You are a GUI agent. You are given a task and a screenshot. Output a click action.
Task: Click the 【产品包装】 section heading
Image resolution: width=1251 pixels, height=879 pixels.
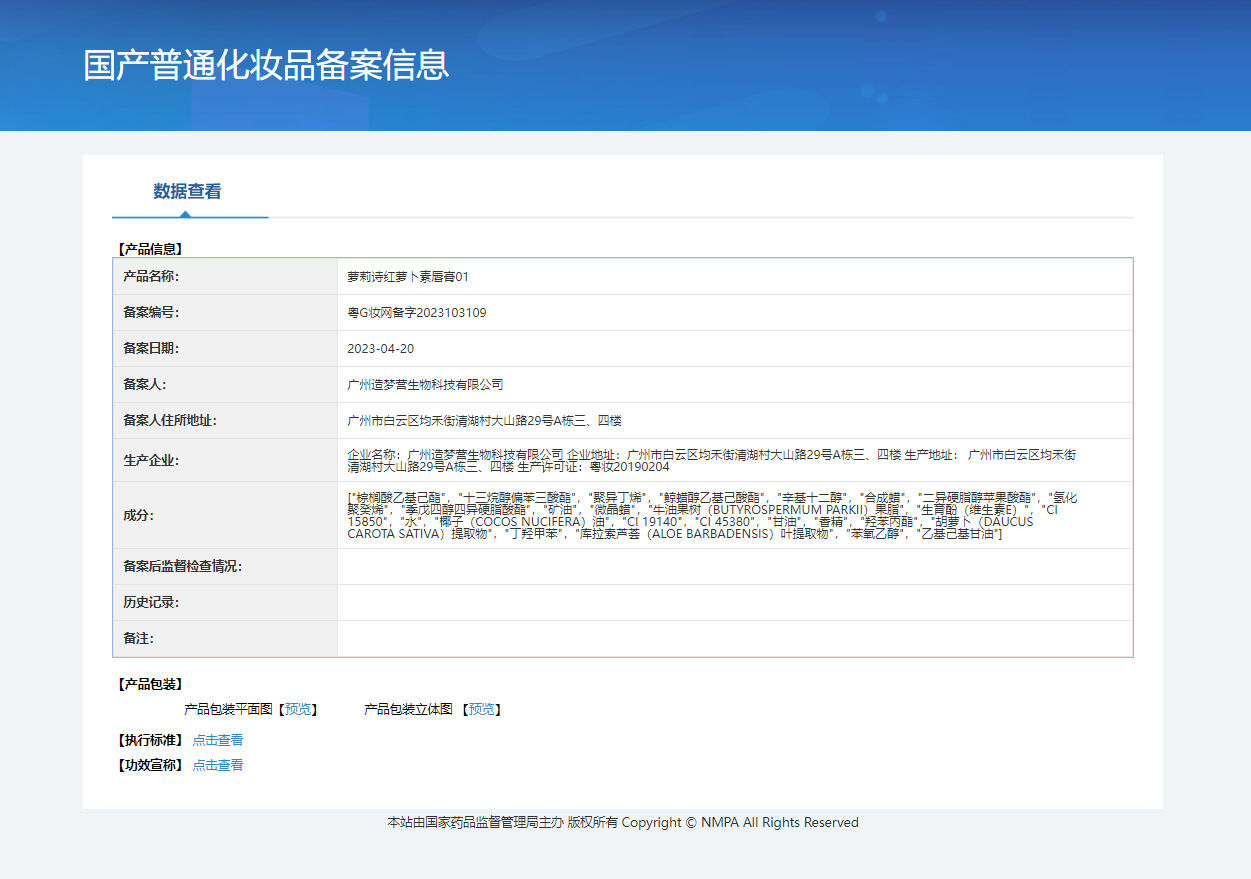click(150, 684)
